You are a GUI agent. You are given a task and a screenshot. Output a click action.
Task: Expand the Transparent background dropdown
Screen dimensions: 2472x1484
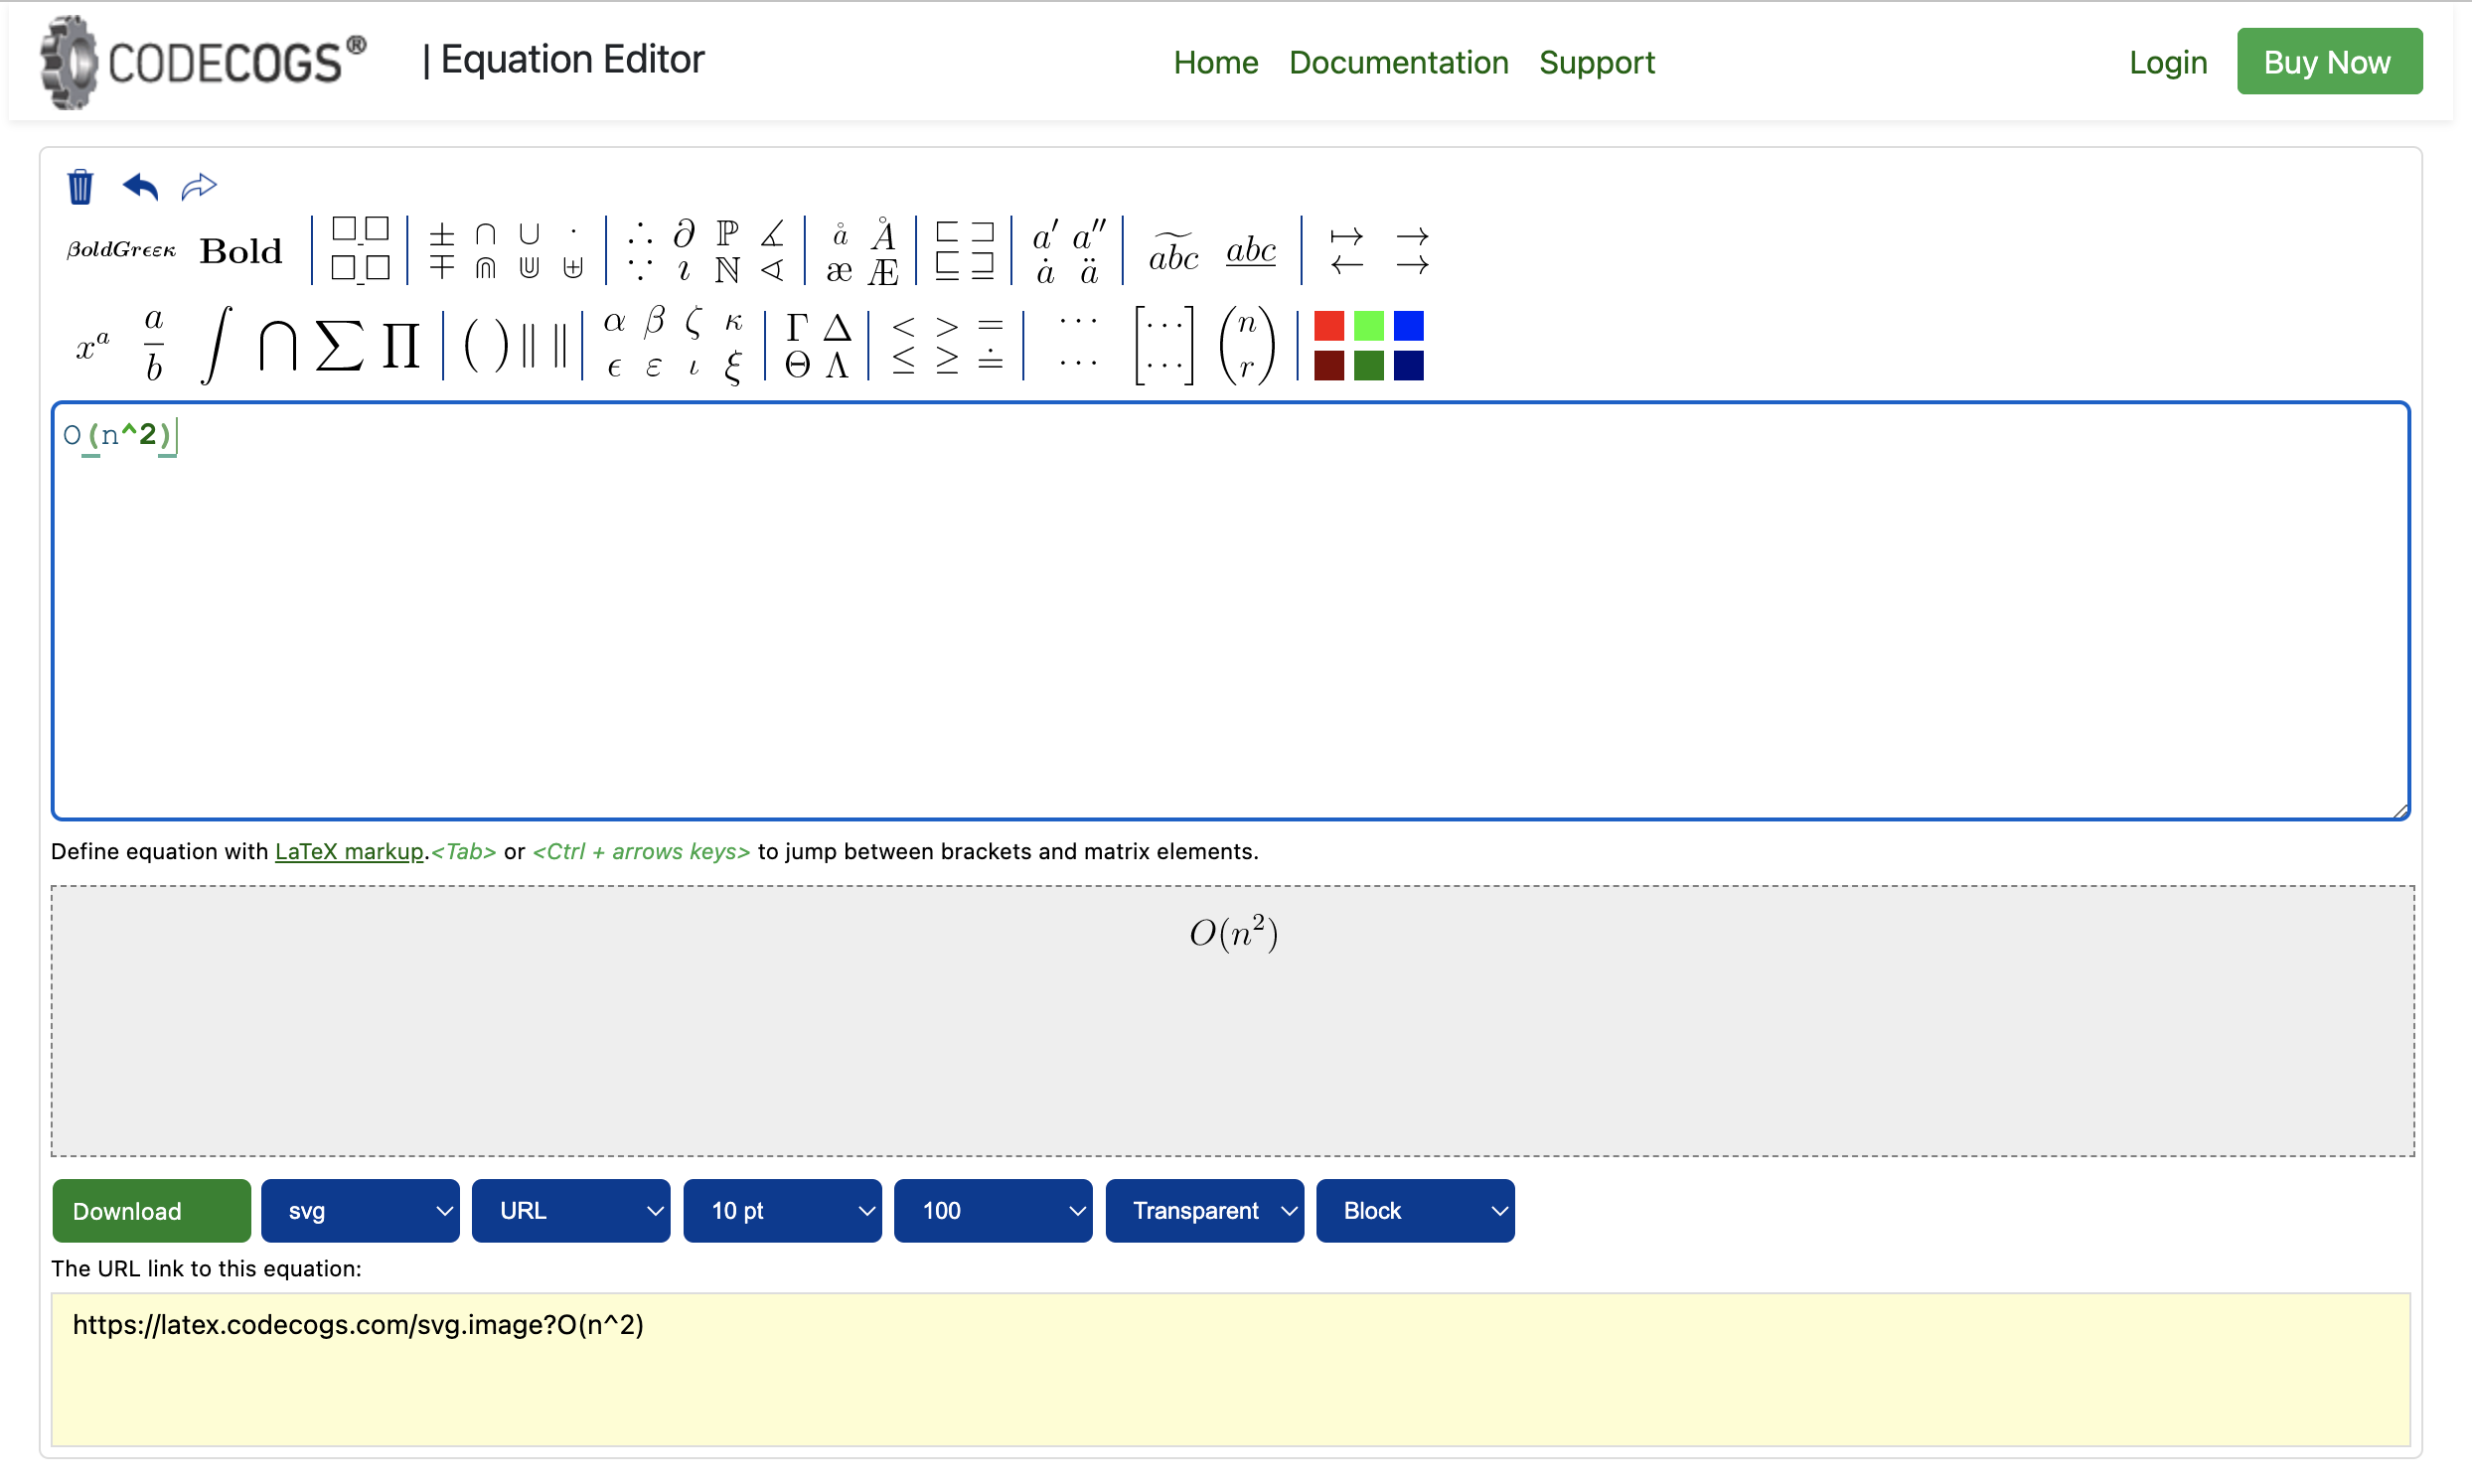coord(1204,1211)
